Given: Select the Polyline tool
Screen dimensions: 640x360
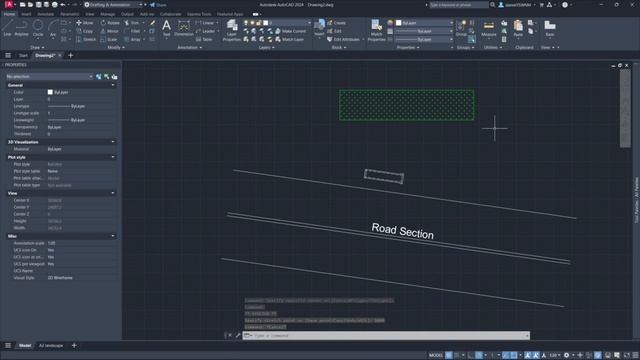Looking at the screenshot, I should pyautogui.click(x=22, y=28).
